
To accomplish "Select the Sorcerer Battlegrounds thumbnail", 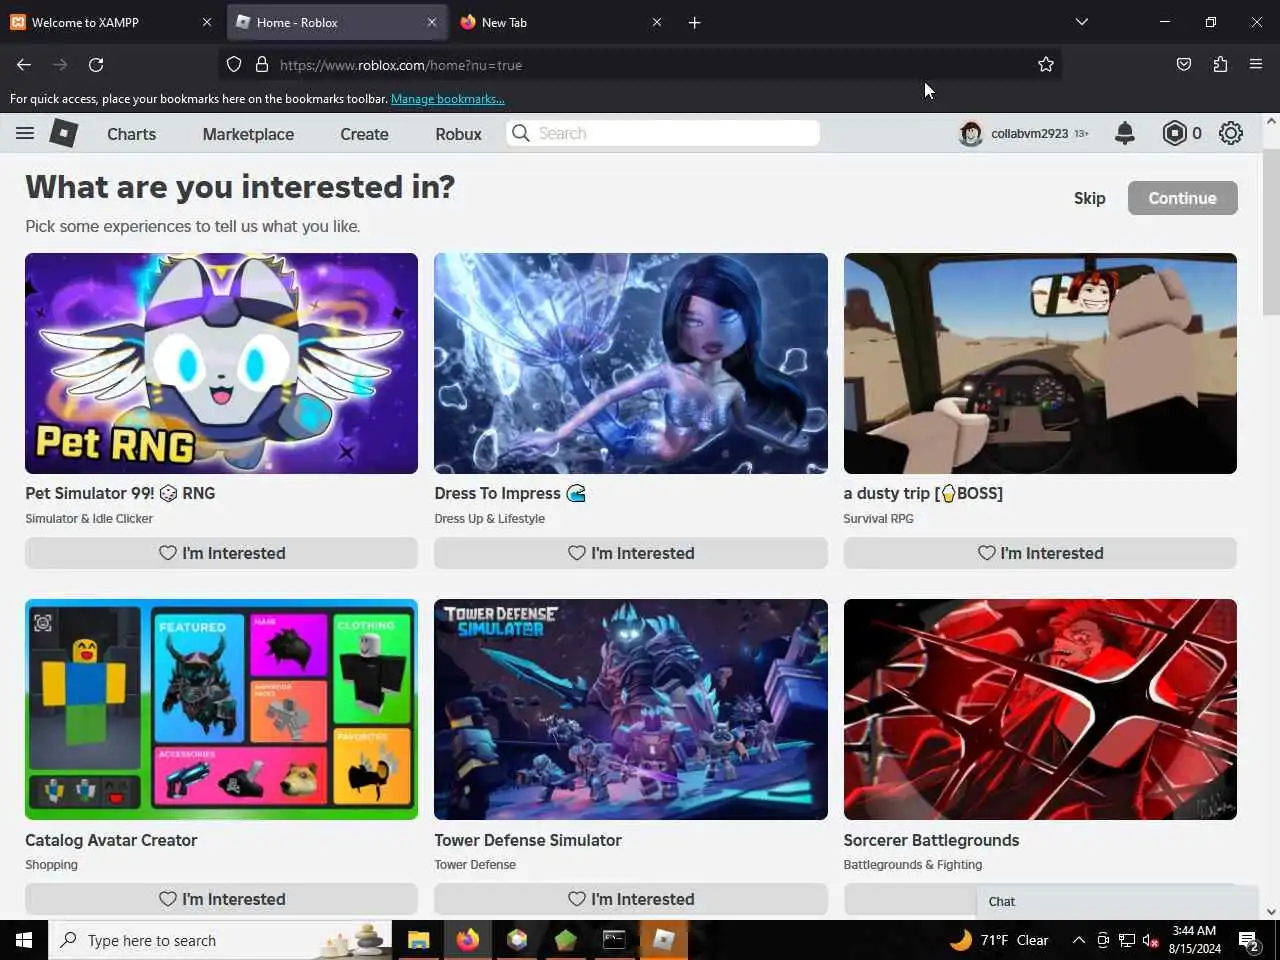I will [1040, 709].
